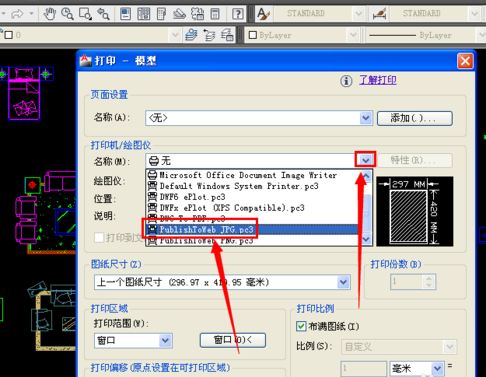Screen dimensions: 486x377
Task: Close the 打印 - 模型 dialog
Action: tap(465, 61)
